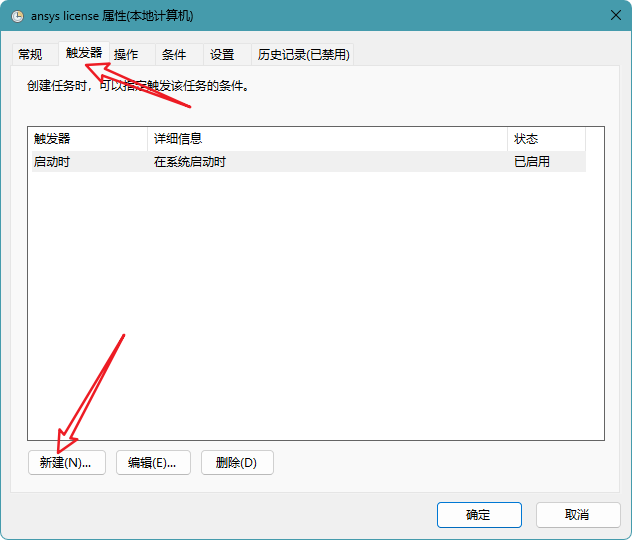Click the 在系统启动时 detail cell
This screenshot has width=632, height=540.
(x=189, y=162)
